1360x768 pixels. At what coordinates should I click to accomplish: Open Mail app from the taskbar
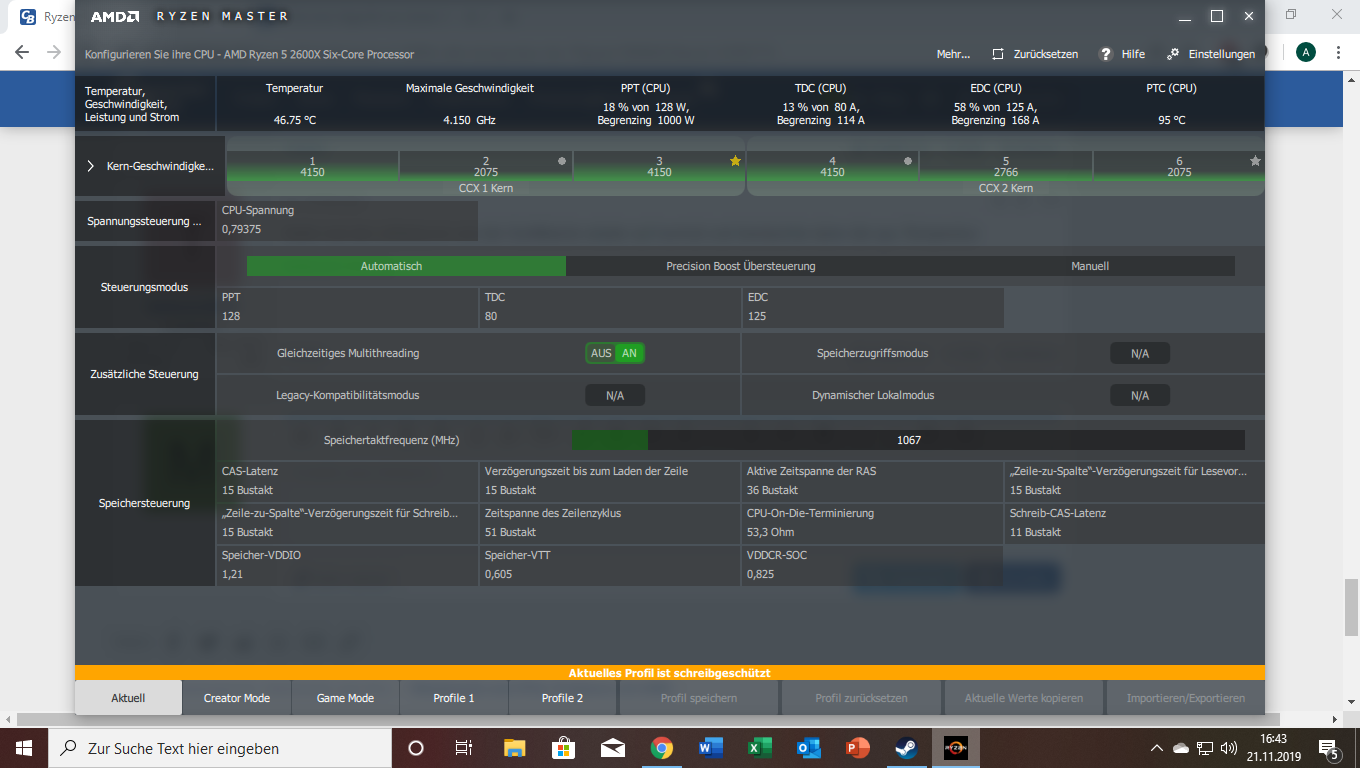[612, 748]
